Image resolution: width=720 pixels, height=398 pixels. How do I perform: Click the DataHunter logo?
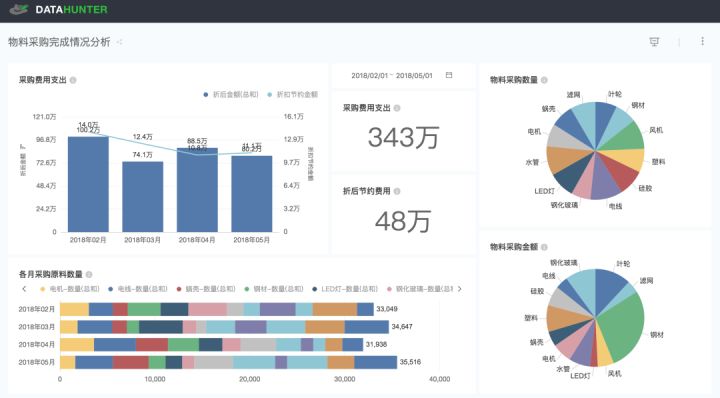coord(58,9)
